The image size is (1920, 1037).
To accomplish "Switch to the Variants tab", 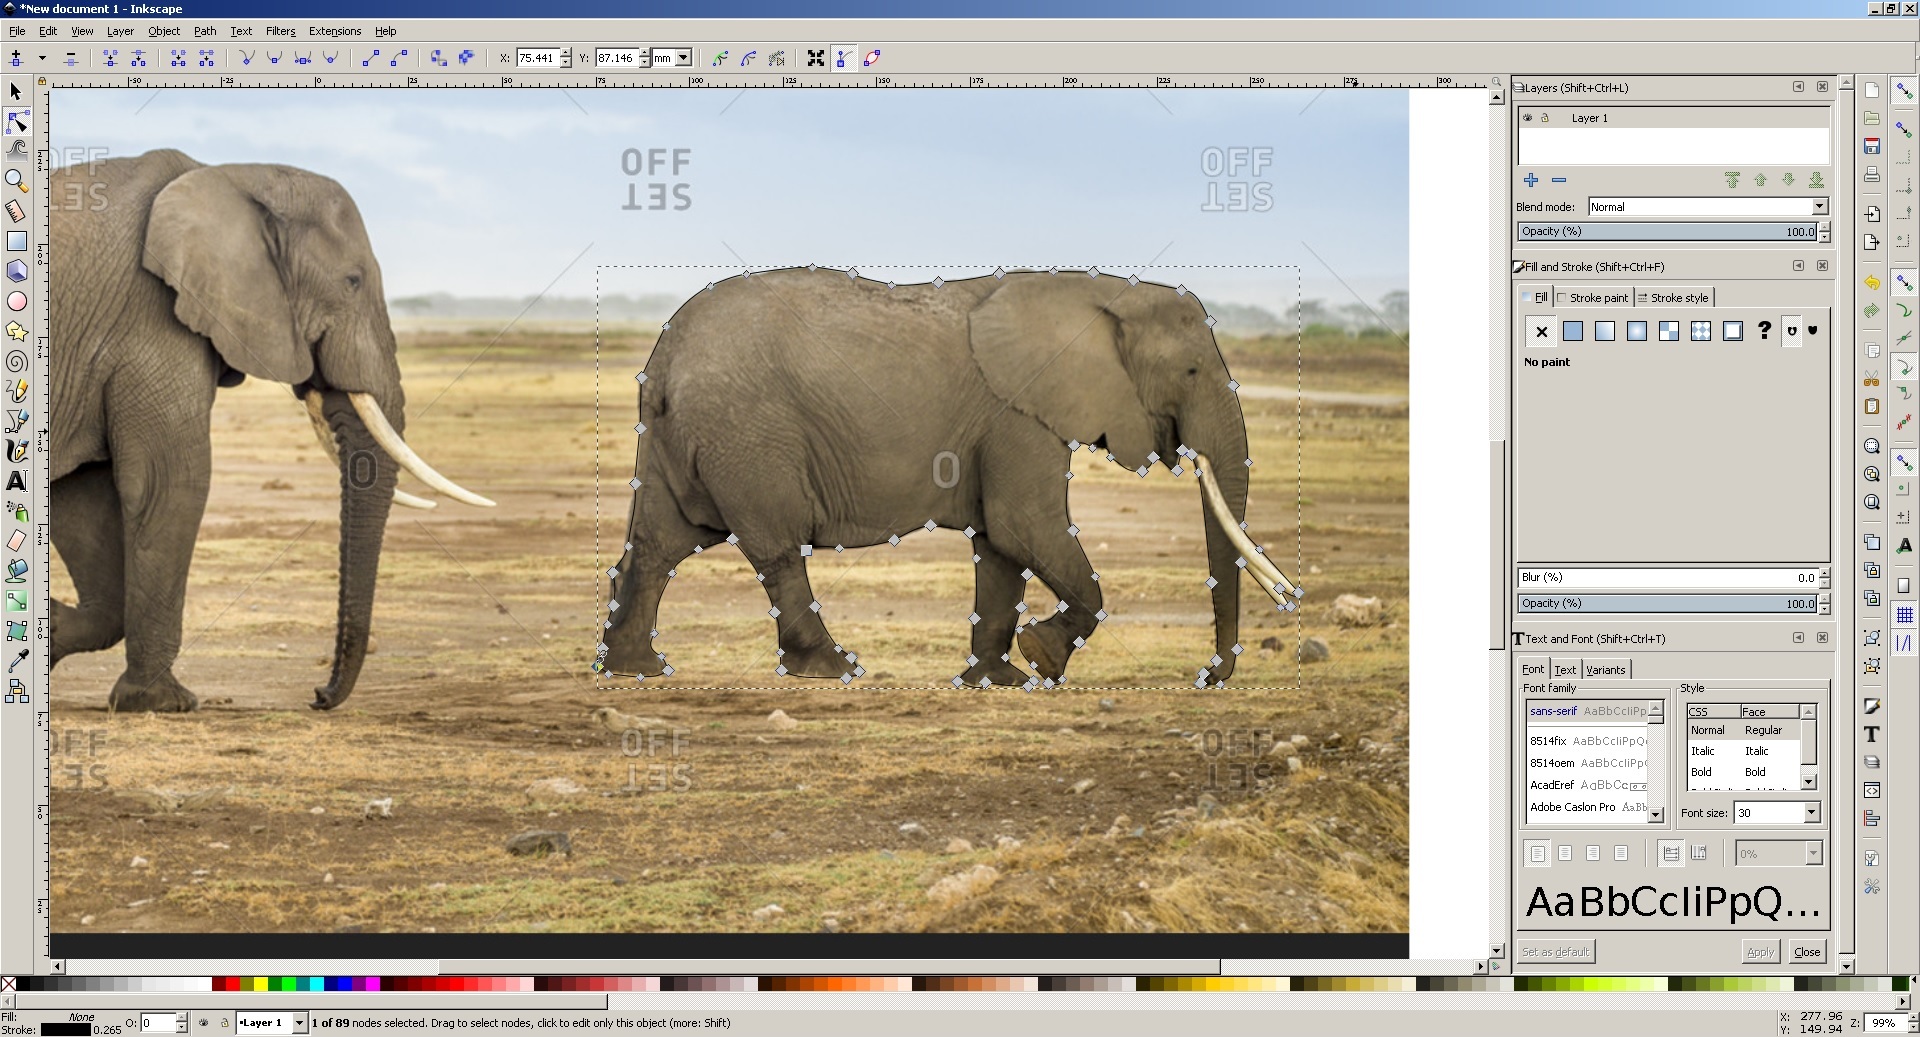I will pyautogui.click(x=1606, y=670).
